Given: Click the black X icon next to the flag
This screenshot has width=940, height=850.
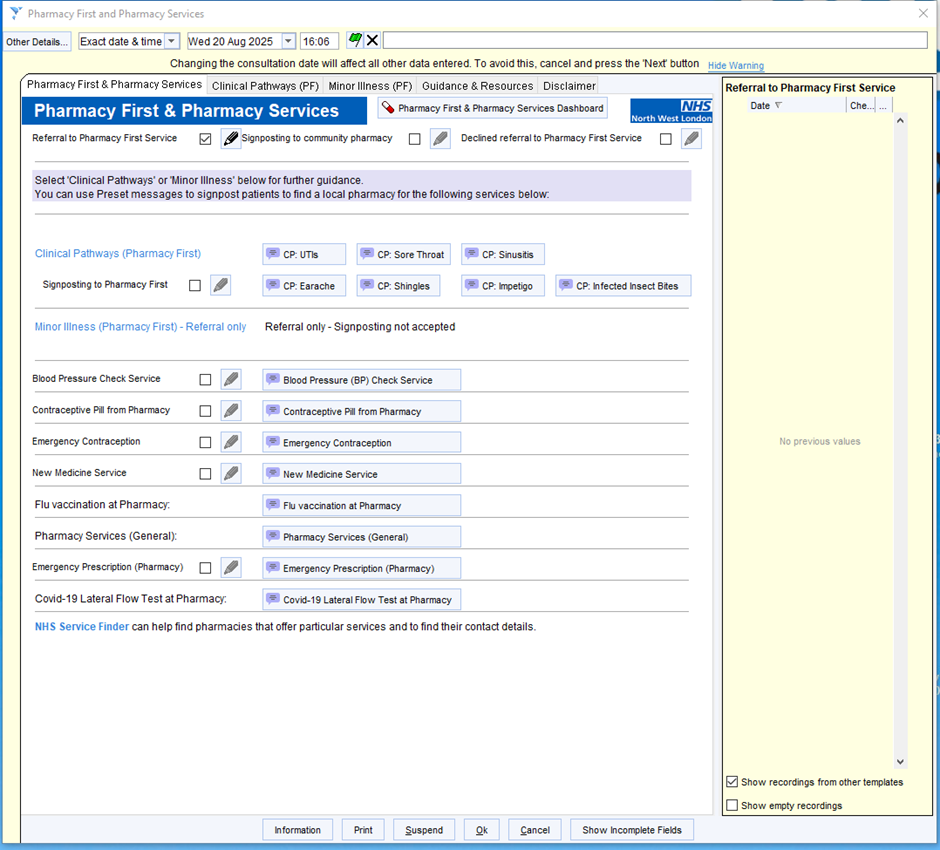Looking at the screenshot, I should pyautogui.click(x=372, y=41).
